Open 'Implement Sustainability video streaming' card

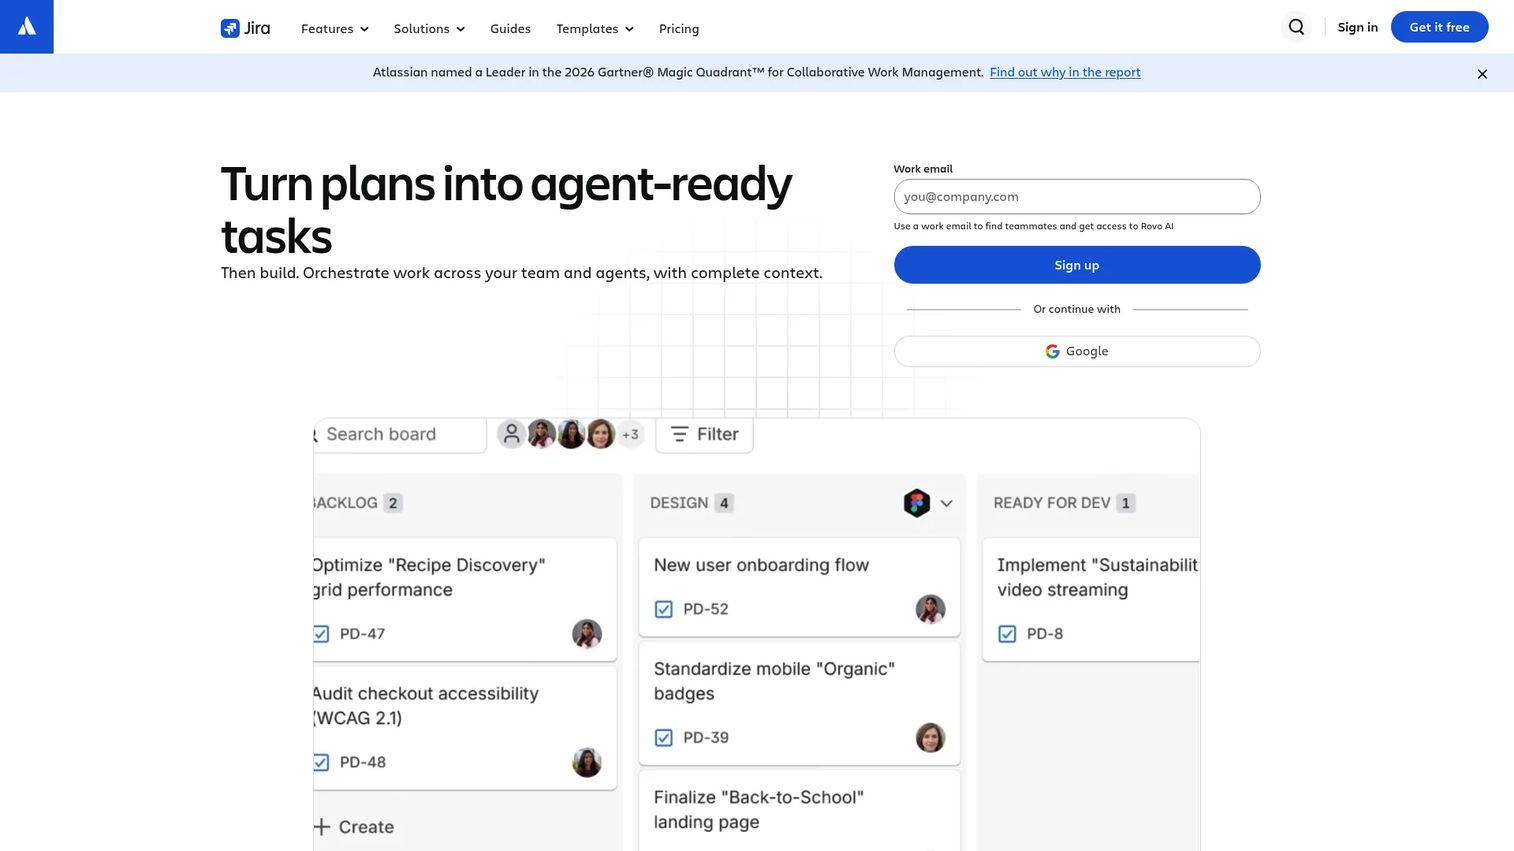tap(1091, 599)
